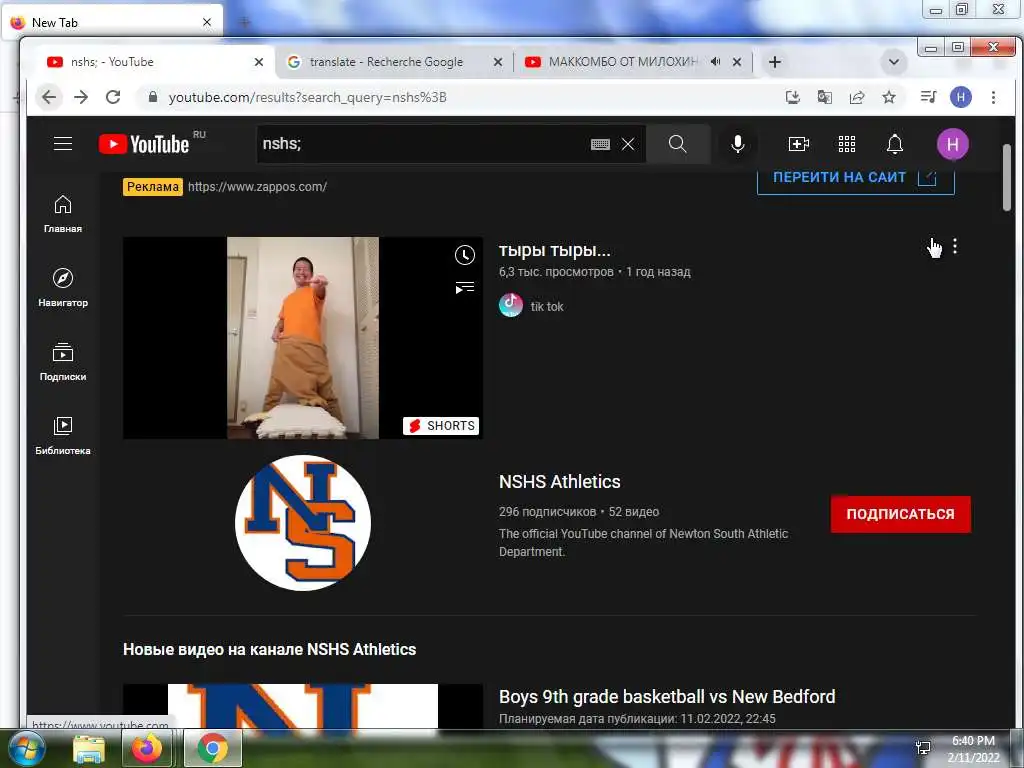The width and height of the screenshot is (1024, 768).
Task: Click the translate page icon in address bar
Action: [x=825, y=97]
